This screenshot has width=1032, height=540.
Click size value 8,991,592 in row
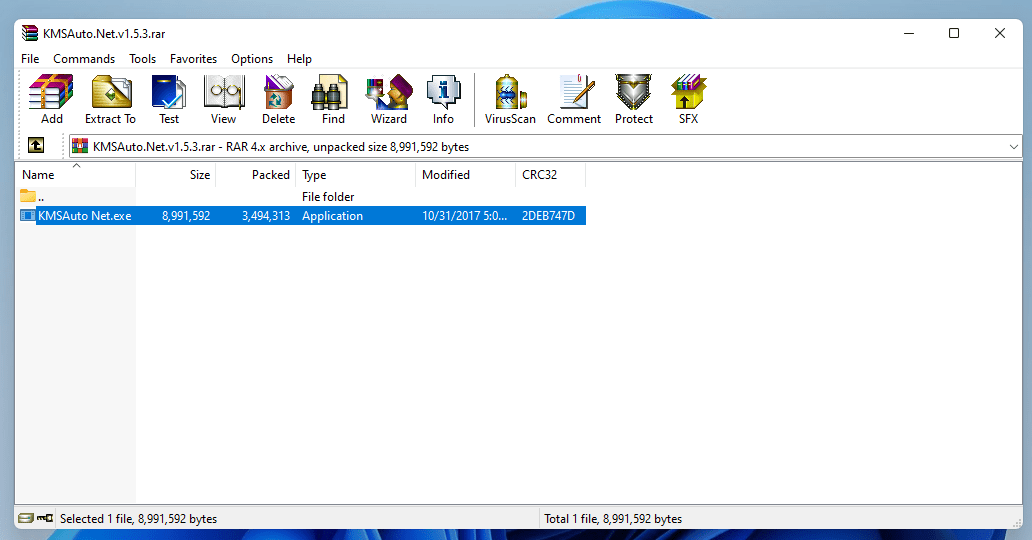pos(186,215)
